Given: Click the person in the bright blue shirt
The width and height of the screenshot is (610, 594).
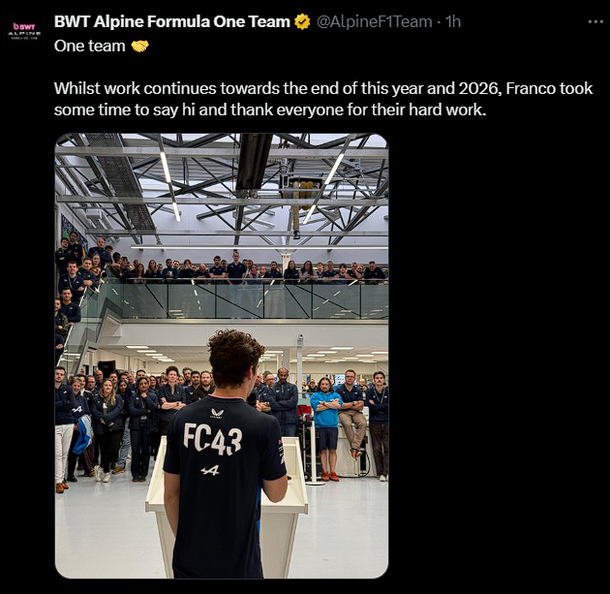Looking at the screenshot, I should tap(326, 410).
